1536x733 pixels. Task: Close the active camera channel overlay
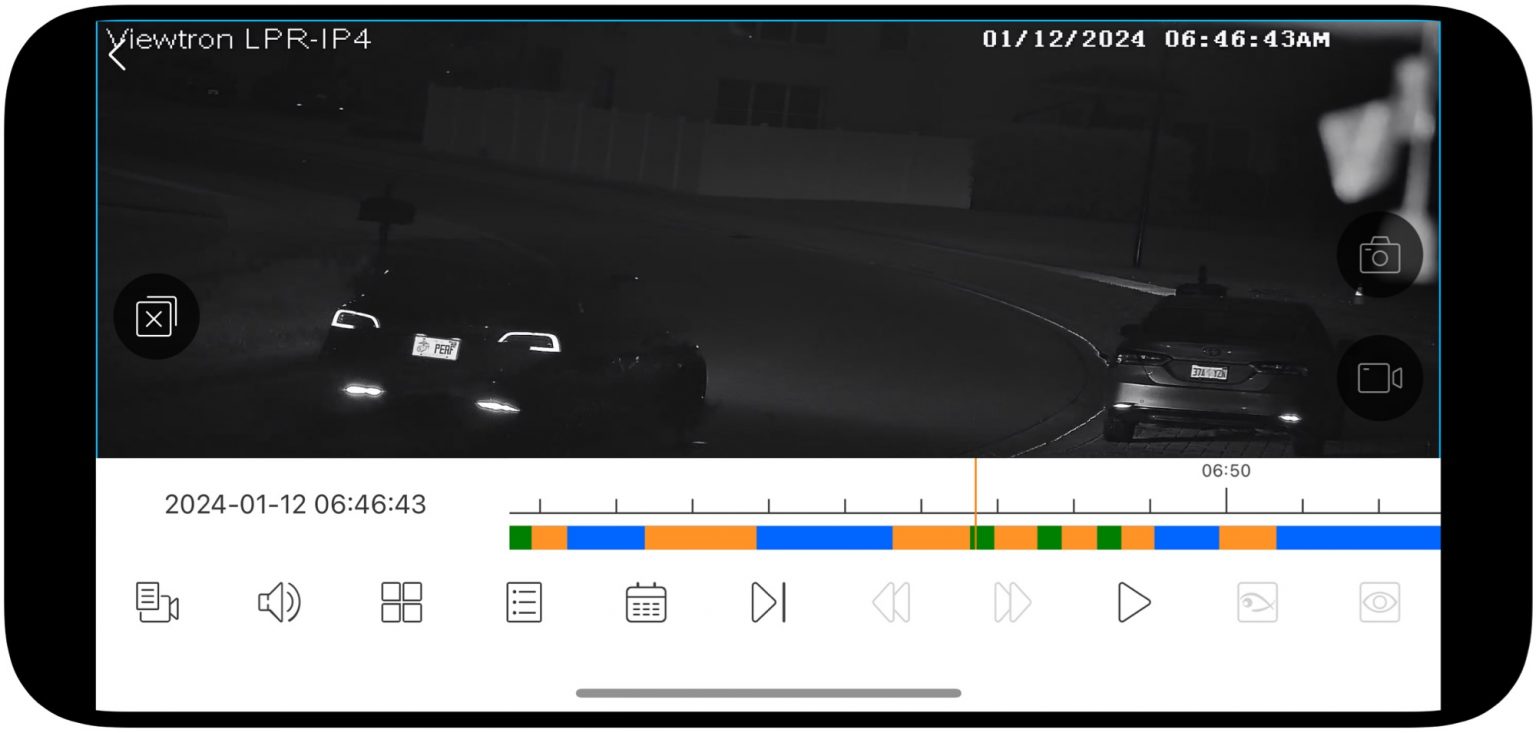click(156, 316)
